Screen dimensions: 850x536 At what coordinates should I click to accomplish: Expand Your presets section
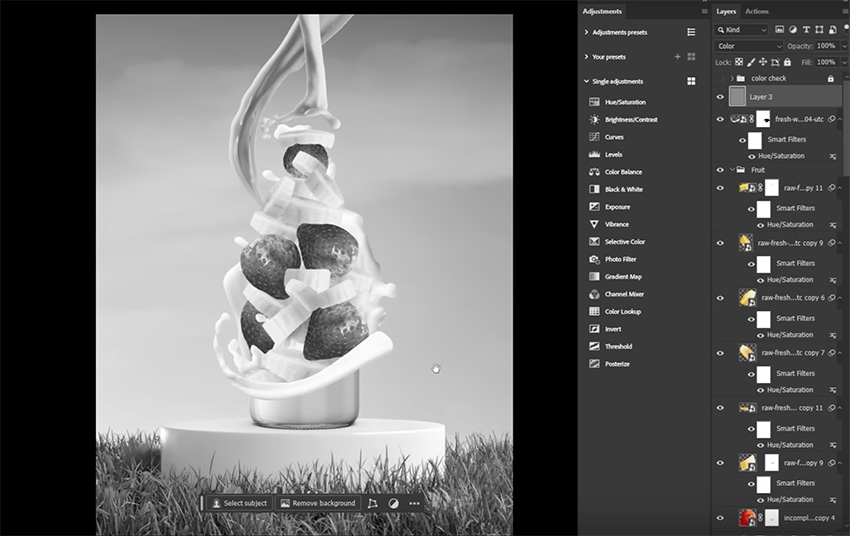click(587, 56)
